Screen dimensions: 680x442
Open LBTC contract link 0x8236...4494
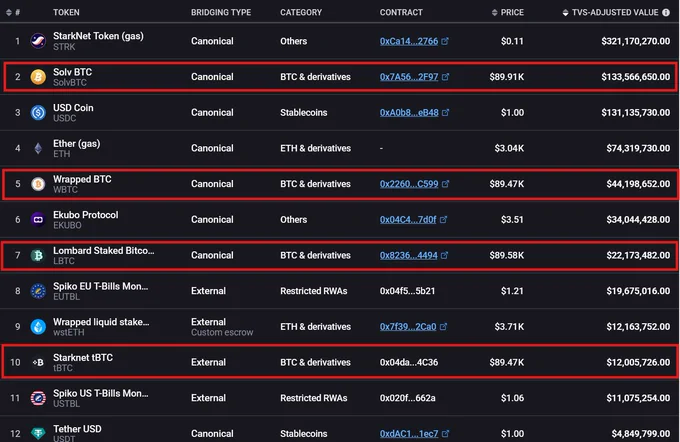(x=409, y=255)
